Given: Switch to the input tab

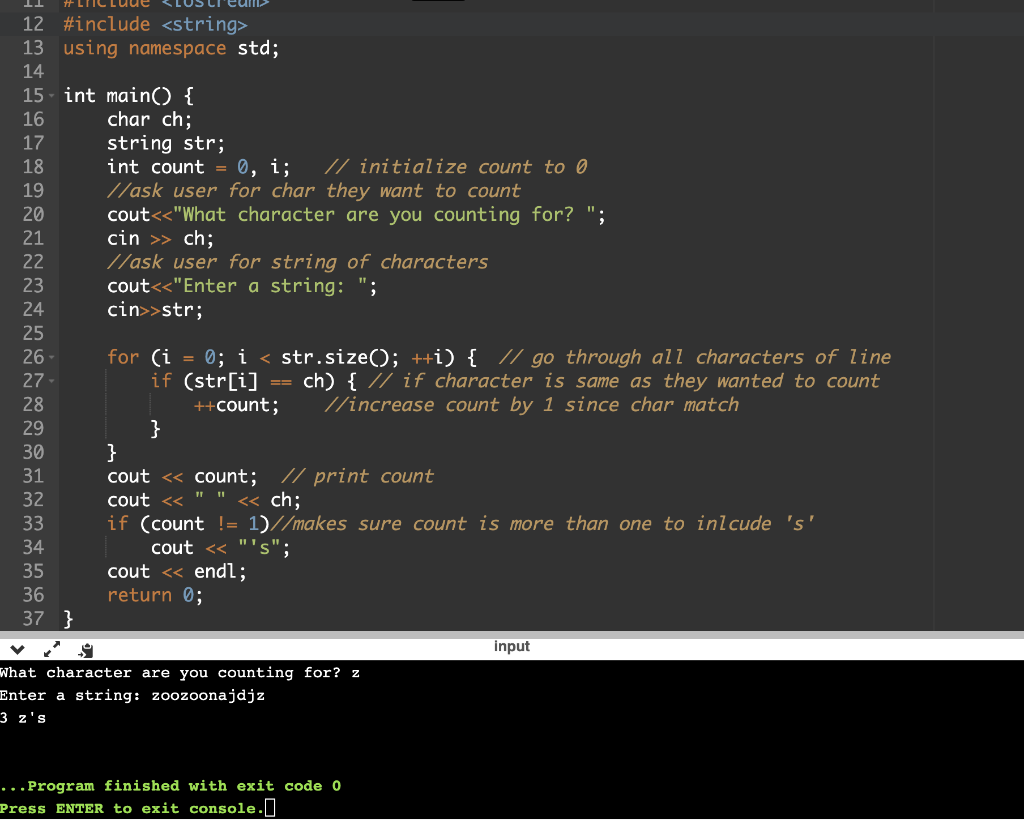Looking at the screenshot, I should point(512,645).
